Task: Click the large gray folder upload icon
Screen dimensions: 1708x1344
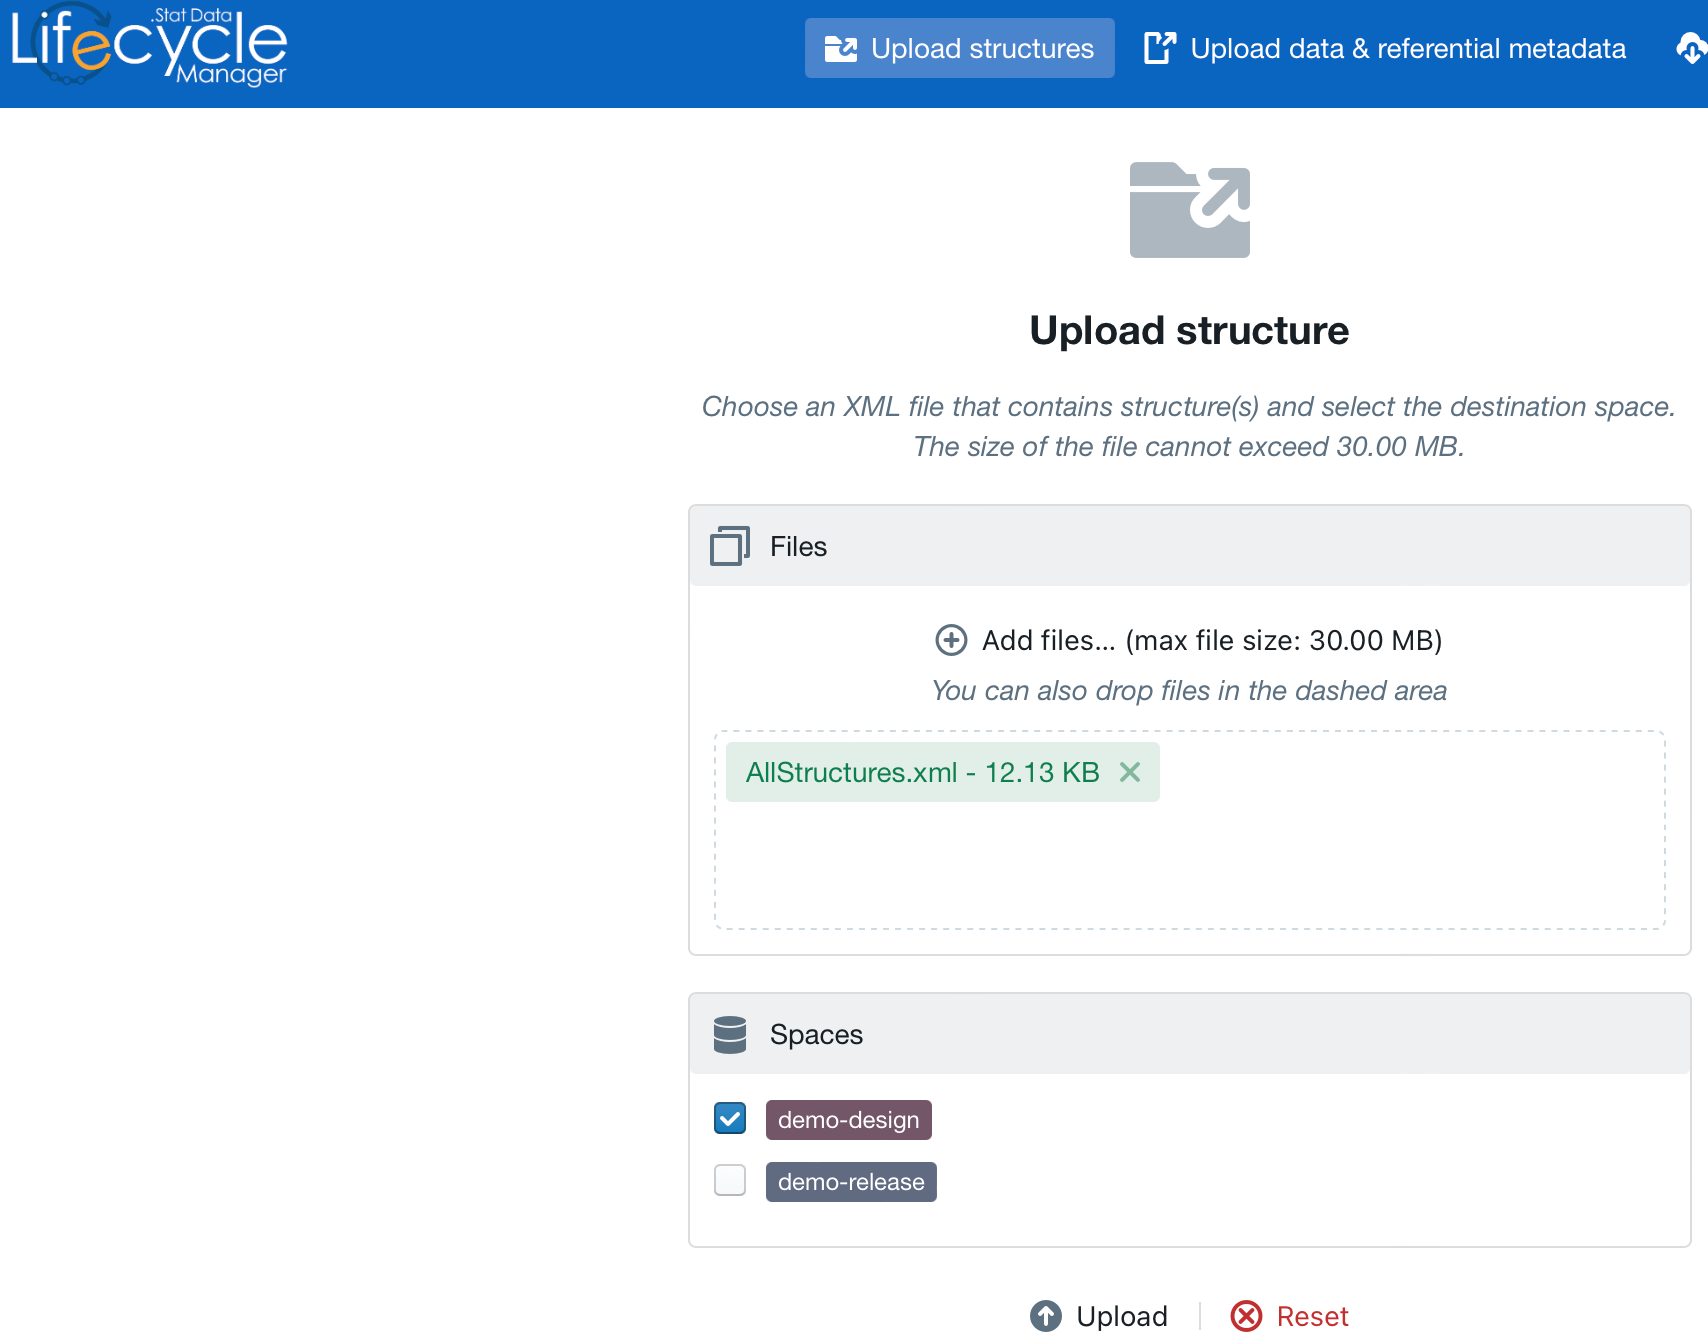Action: (1189, 210)
